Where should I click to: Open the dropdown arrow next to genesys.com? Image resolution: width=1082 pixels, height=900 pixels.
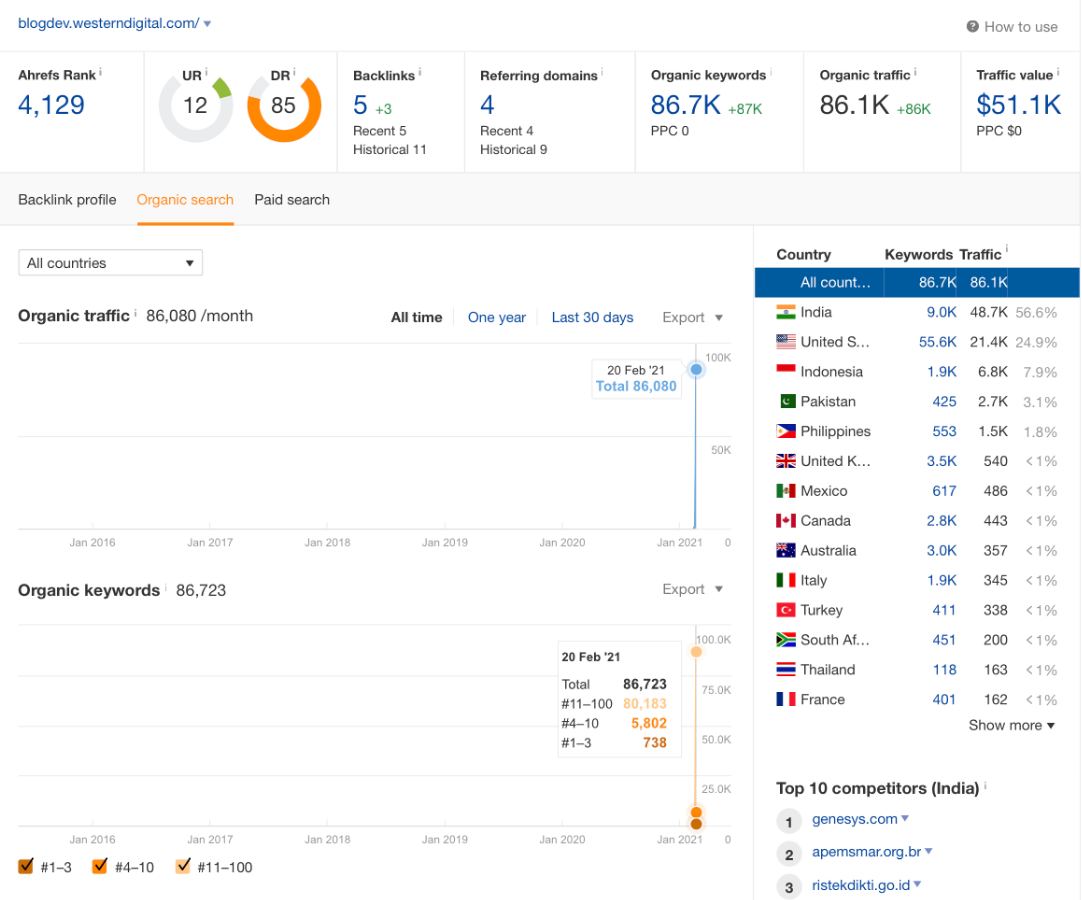tap(905, 819)
